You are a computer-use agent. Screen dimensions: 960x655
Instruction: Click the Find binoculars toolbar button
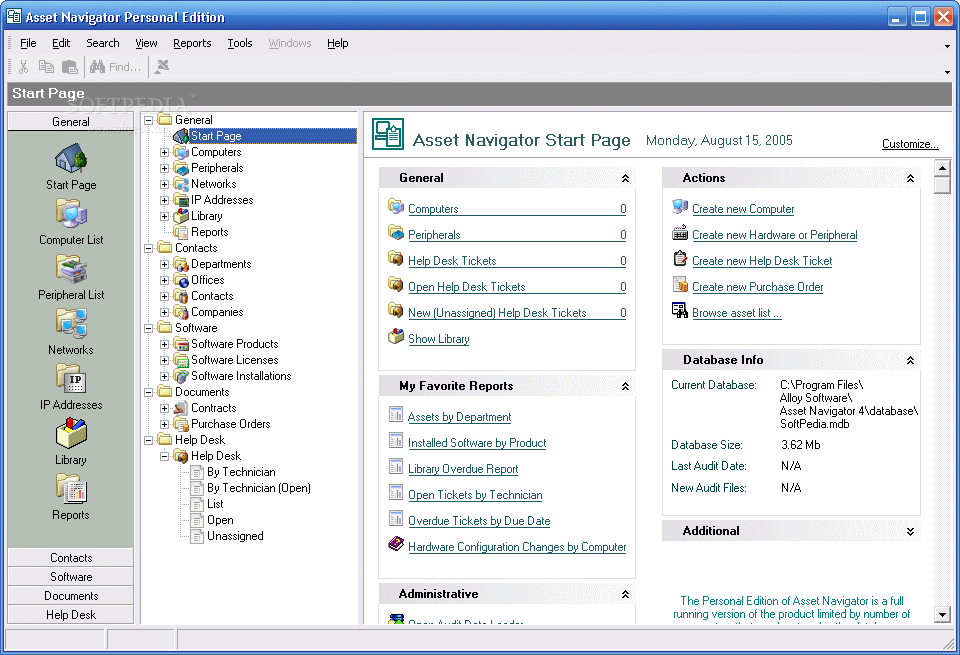[x=116, y=67]
